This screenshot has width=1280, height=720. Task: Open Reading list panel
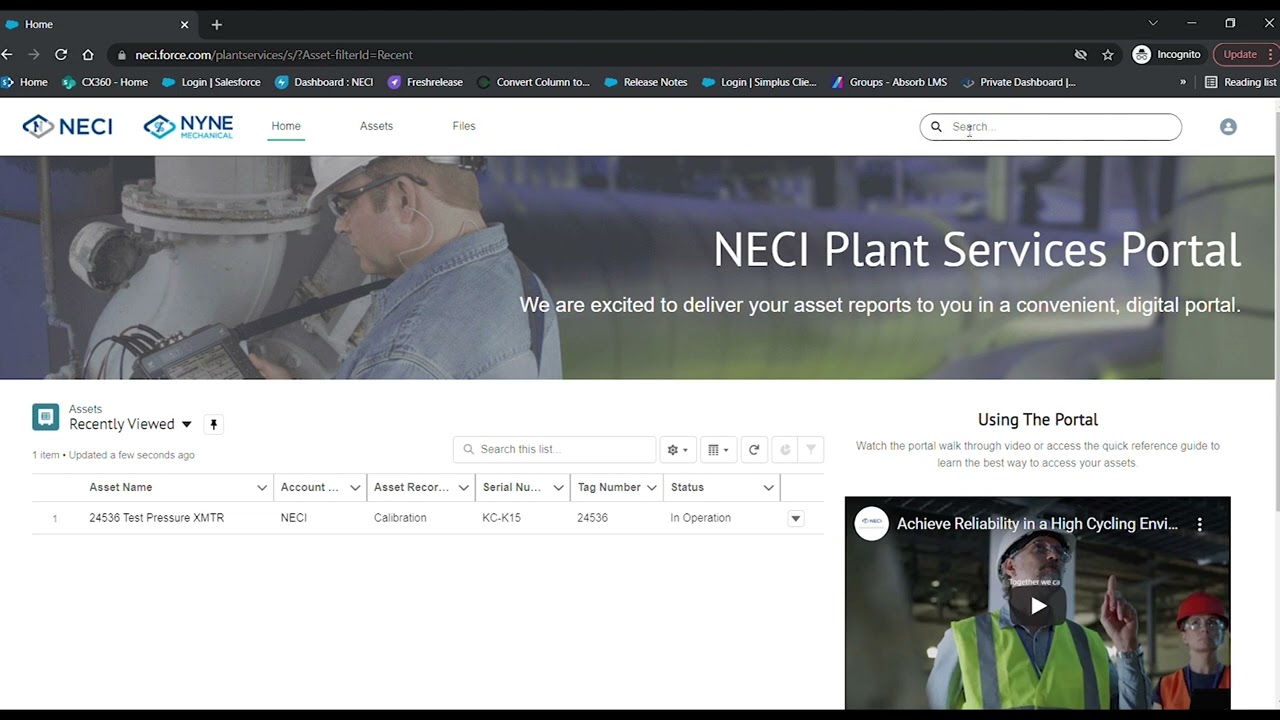pyautogui.click(x=1240, y=82)
